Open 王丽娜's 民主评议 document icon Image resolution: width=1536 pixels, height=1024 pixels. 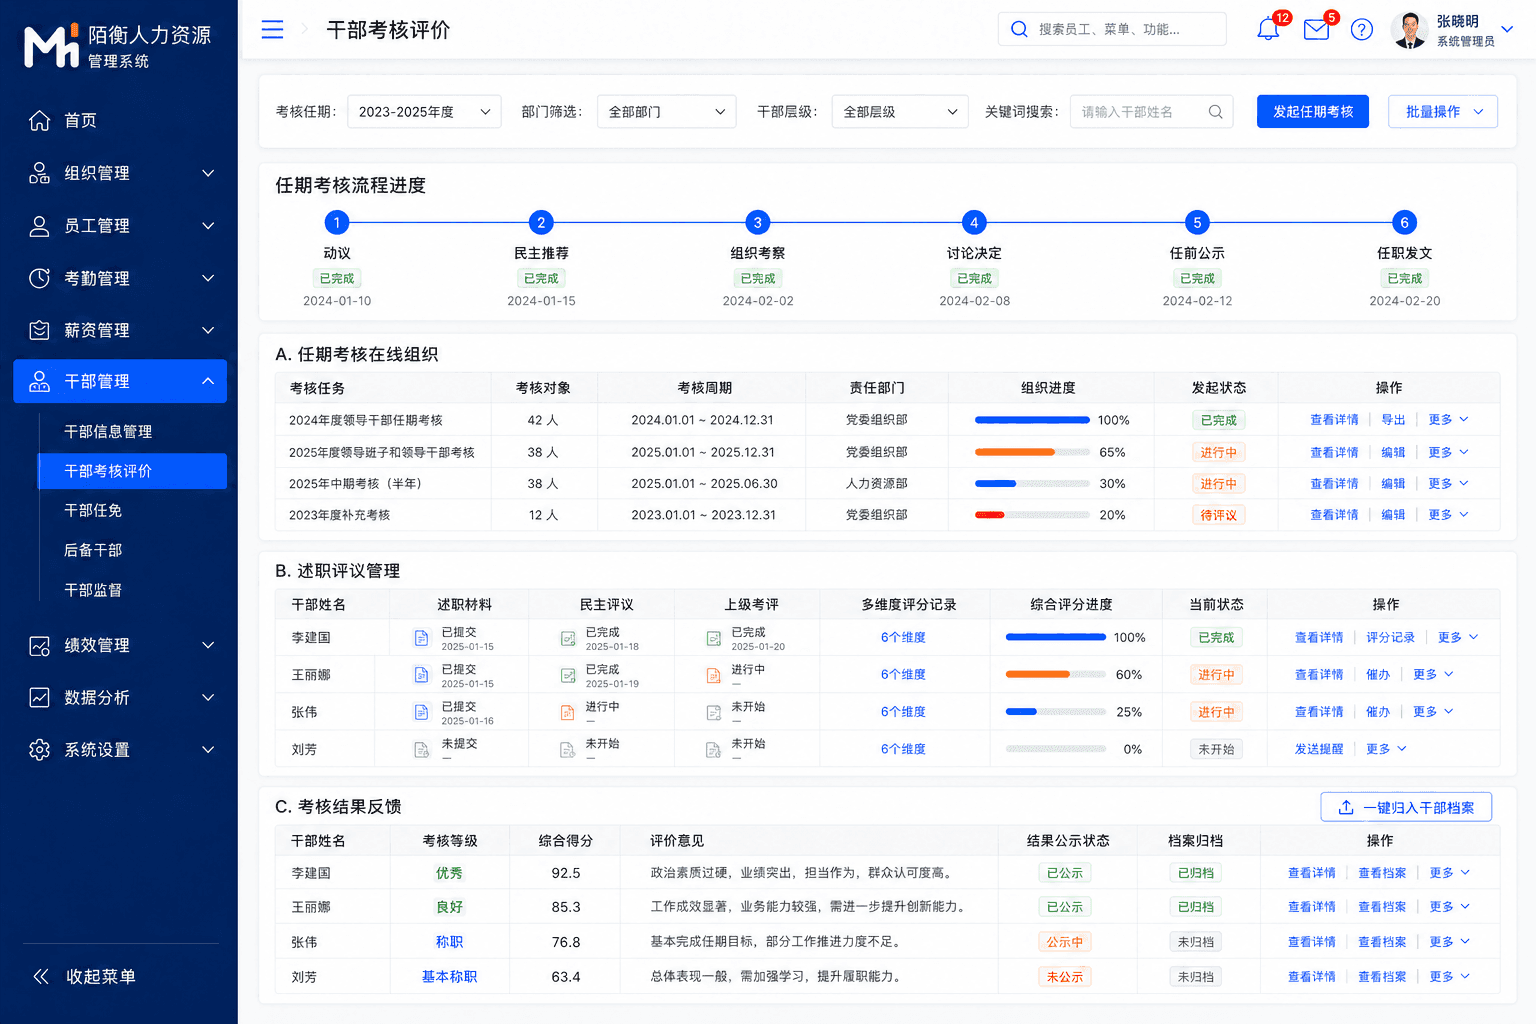pyautogui.click(x=568, y=675)
